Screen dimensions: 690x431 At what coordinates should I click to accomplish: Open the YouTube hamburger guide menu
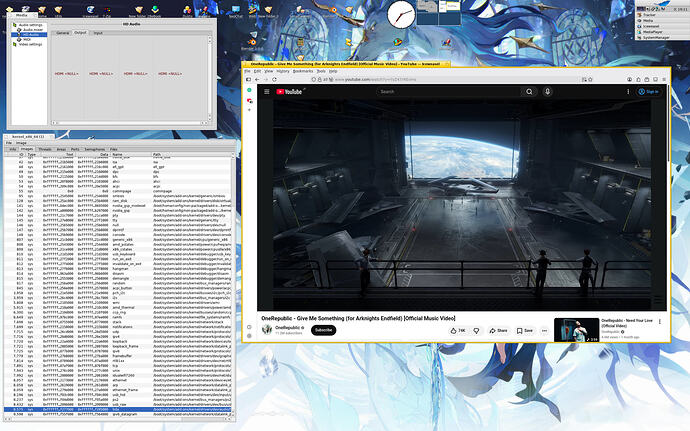coord(267,92)
